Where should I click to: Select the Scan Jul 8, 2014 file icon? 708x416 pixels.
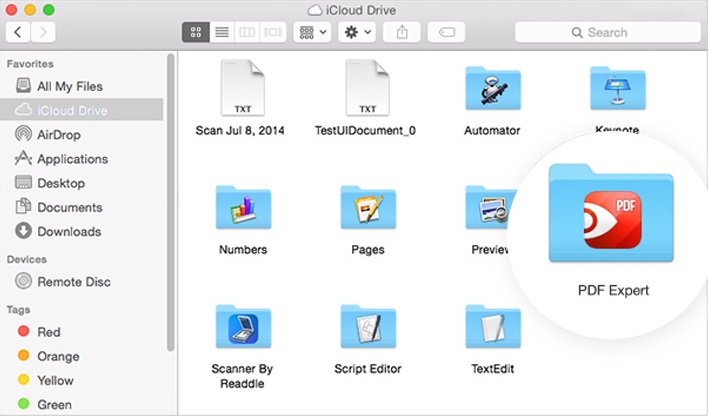click(242, 88)
